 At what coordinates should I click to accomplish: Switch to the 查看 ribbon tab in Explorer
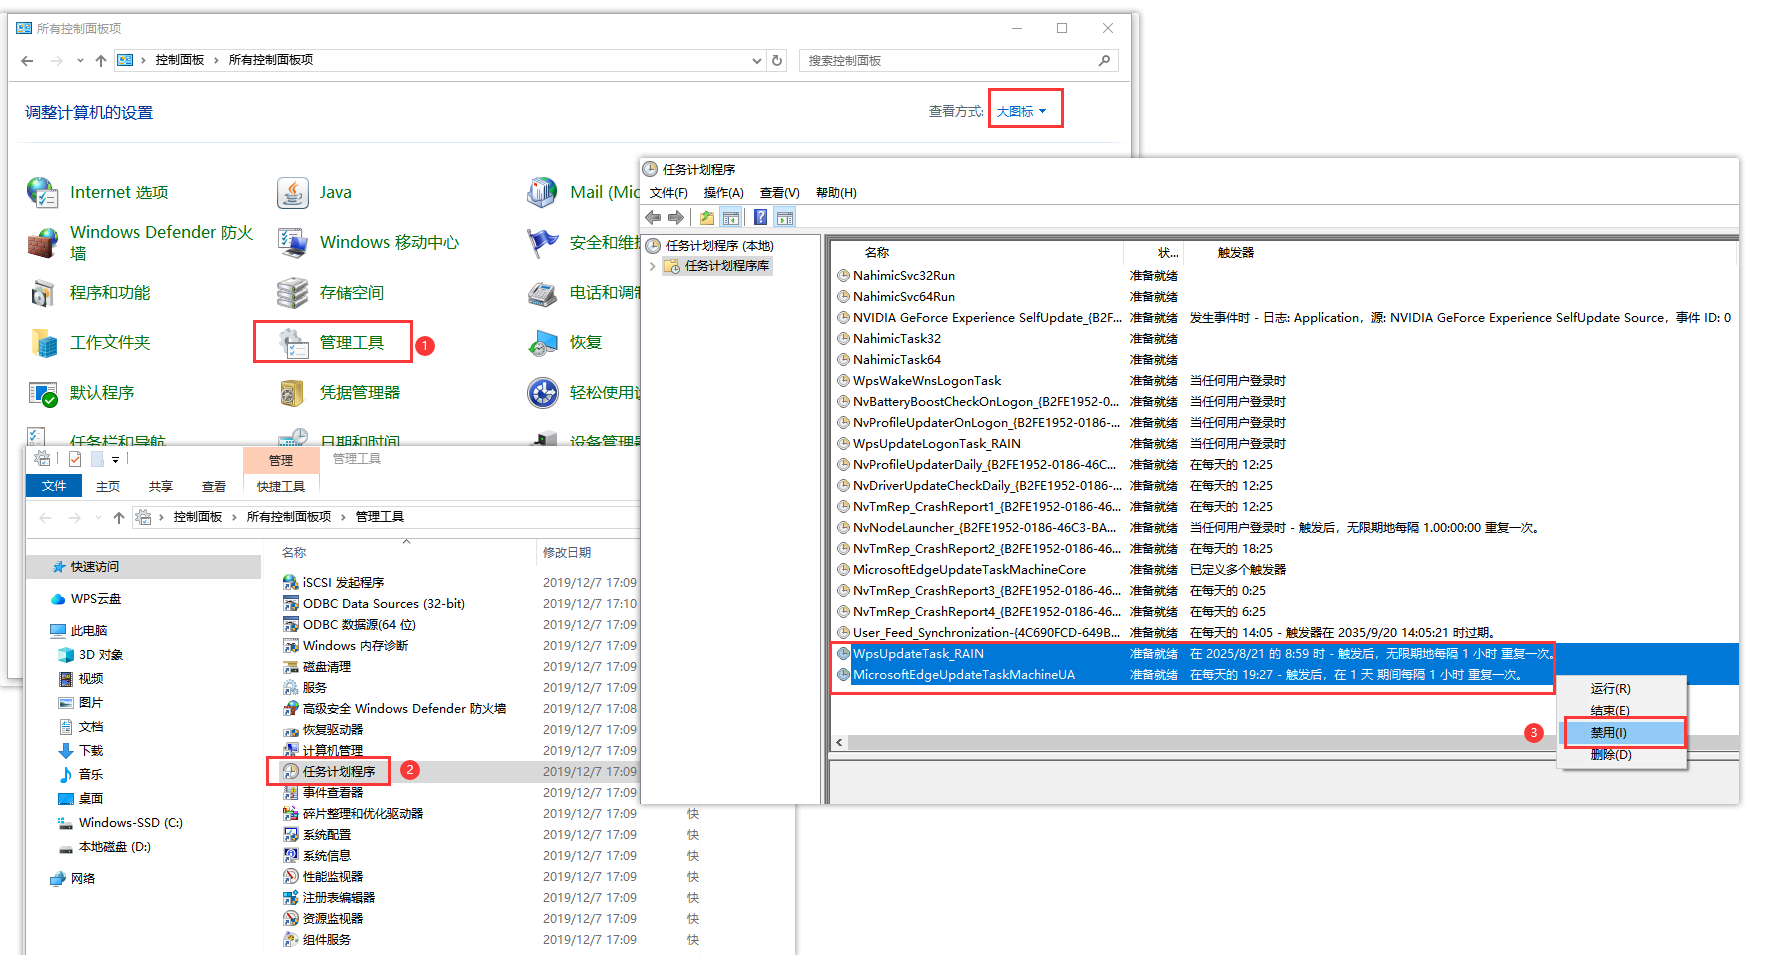(x=214, y=486)
